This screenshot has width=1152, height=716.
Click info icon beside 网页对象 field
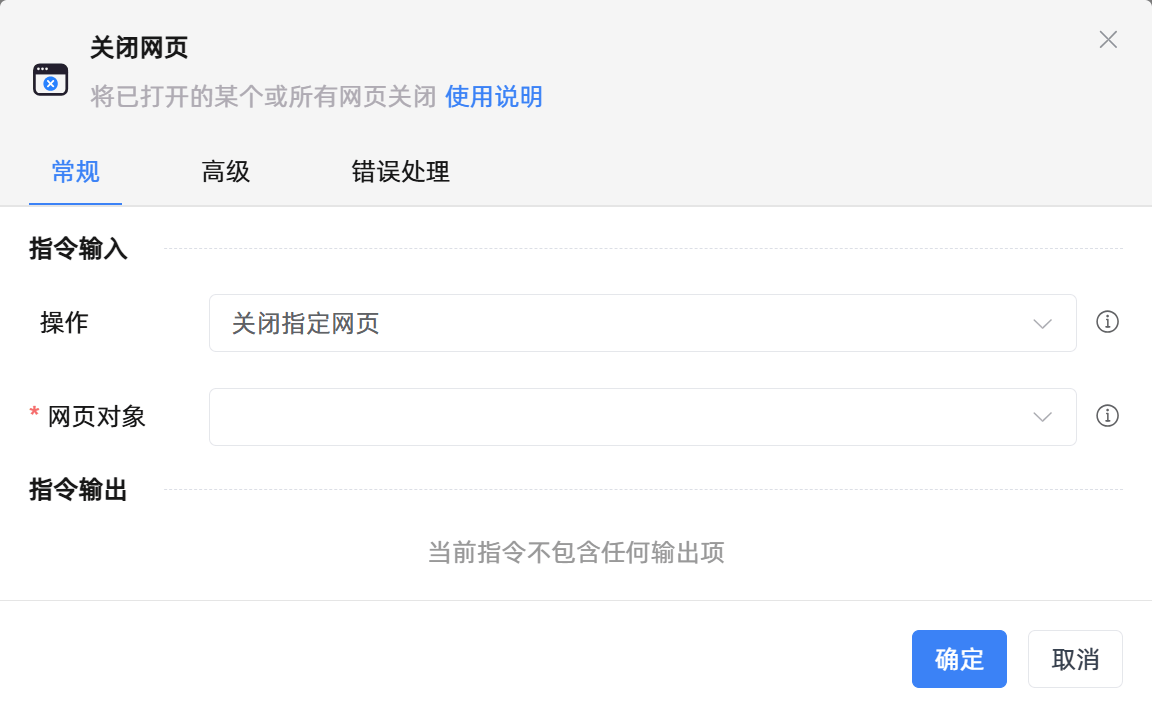1107,416
